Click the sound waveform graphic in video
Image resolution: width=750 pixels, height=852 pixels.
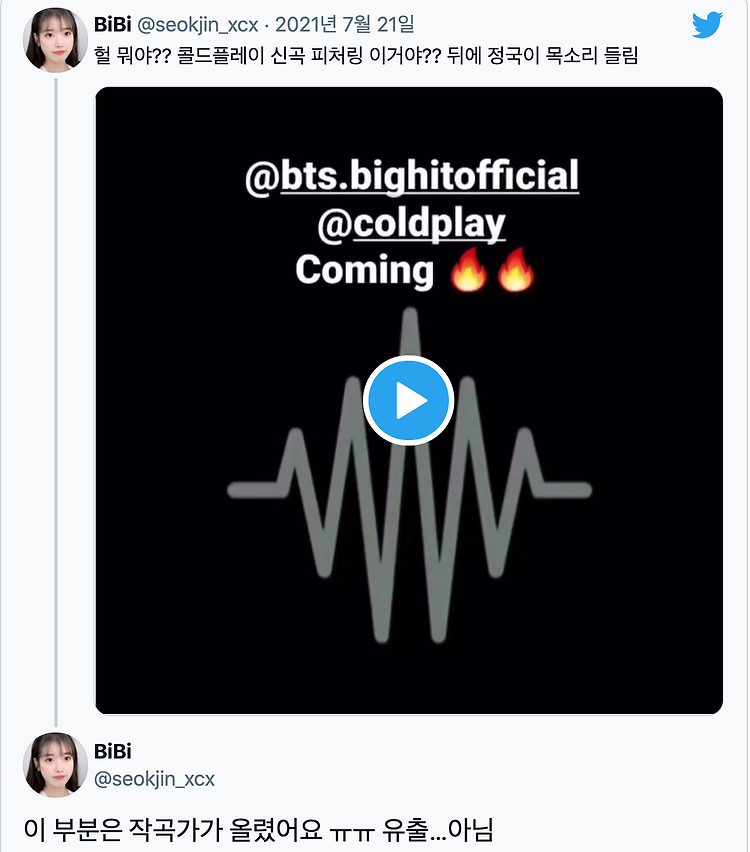pyautogui.click(x=409, y=475)
